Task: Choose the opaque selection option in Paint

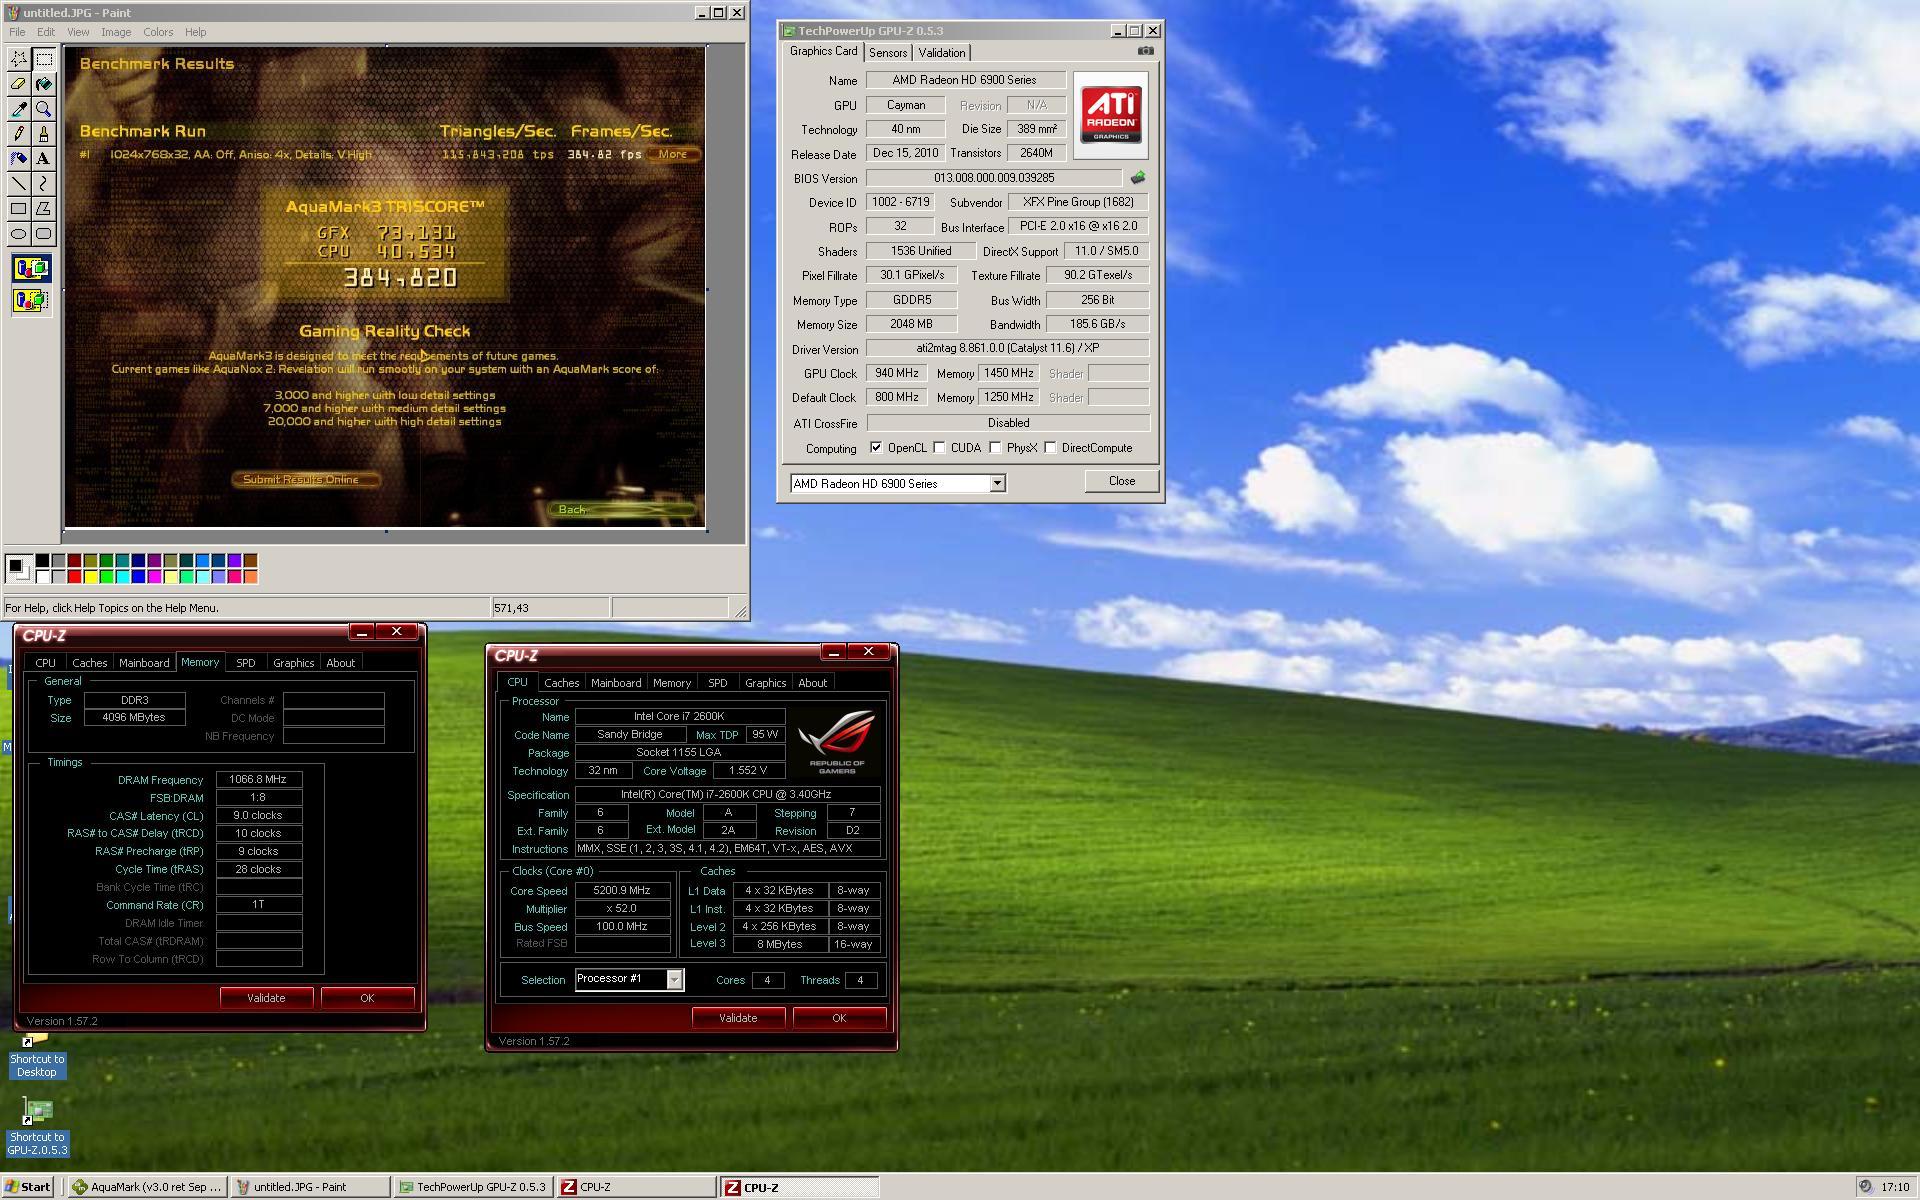Action: pyautogui.click(x=31, y=268)
